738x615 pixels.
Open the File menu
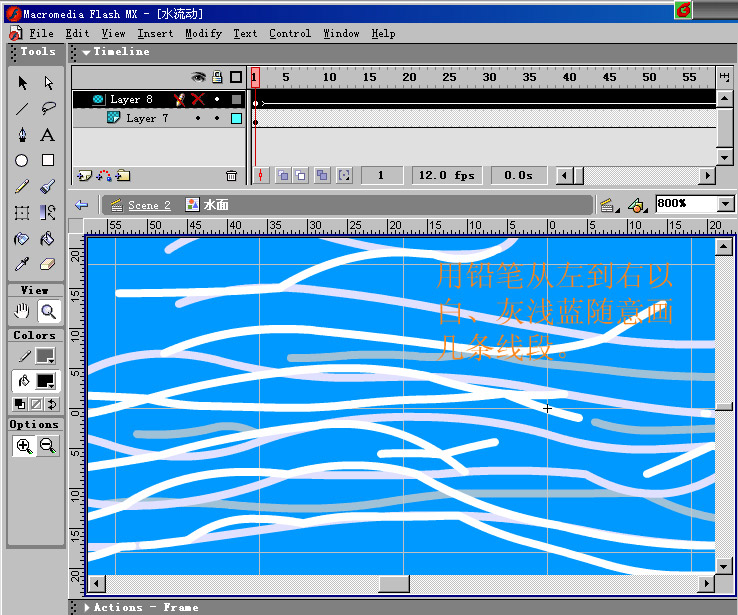[41, 34]
